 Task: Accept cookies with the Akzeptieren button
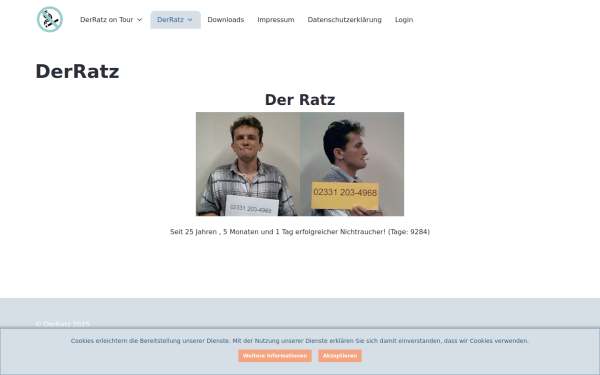(340, 356)
